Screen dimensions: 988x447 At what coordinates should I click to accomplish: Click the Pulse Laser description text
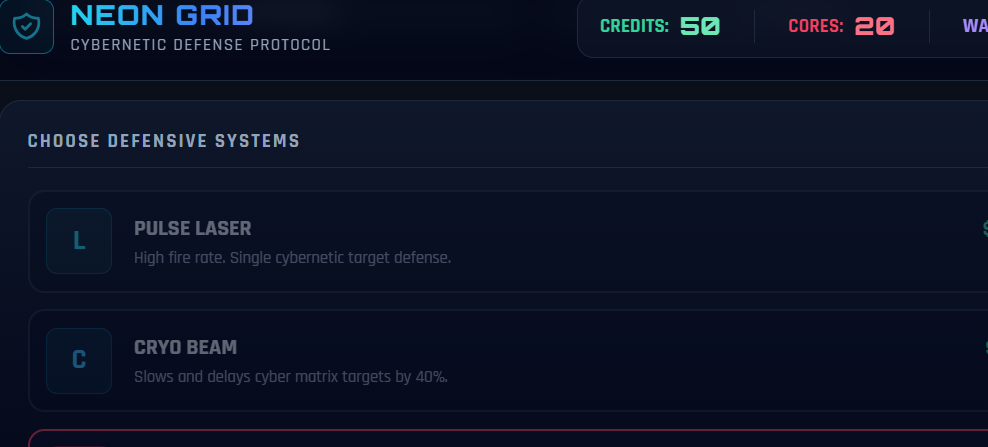tap(292, 258)
